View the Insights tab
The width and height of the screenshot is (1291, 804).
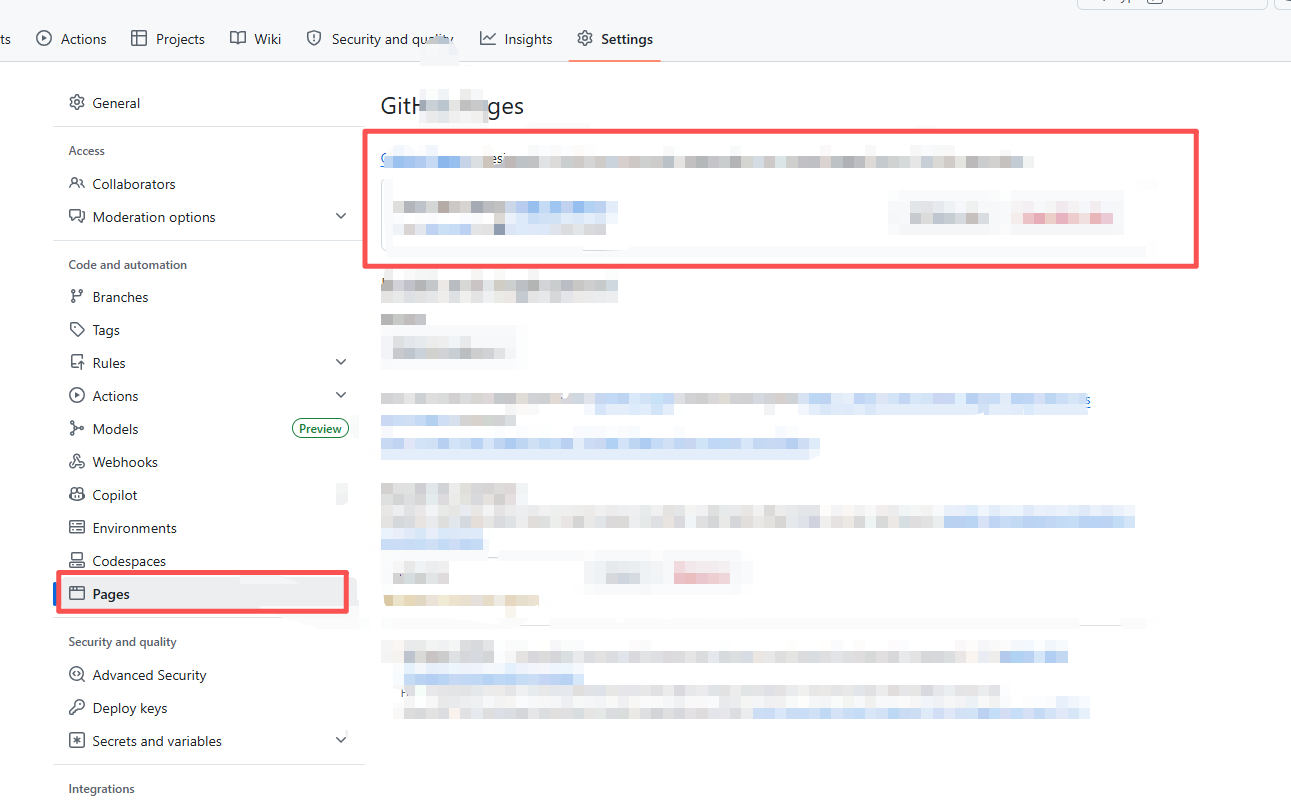click(516, 39)
